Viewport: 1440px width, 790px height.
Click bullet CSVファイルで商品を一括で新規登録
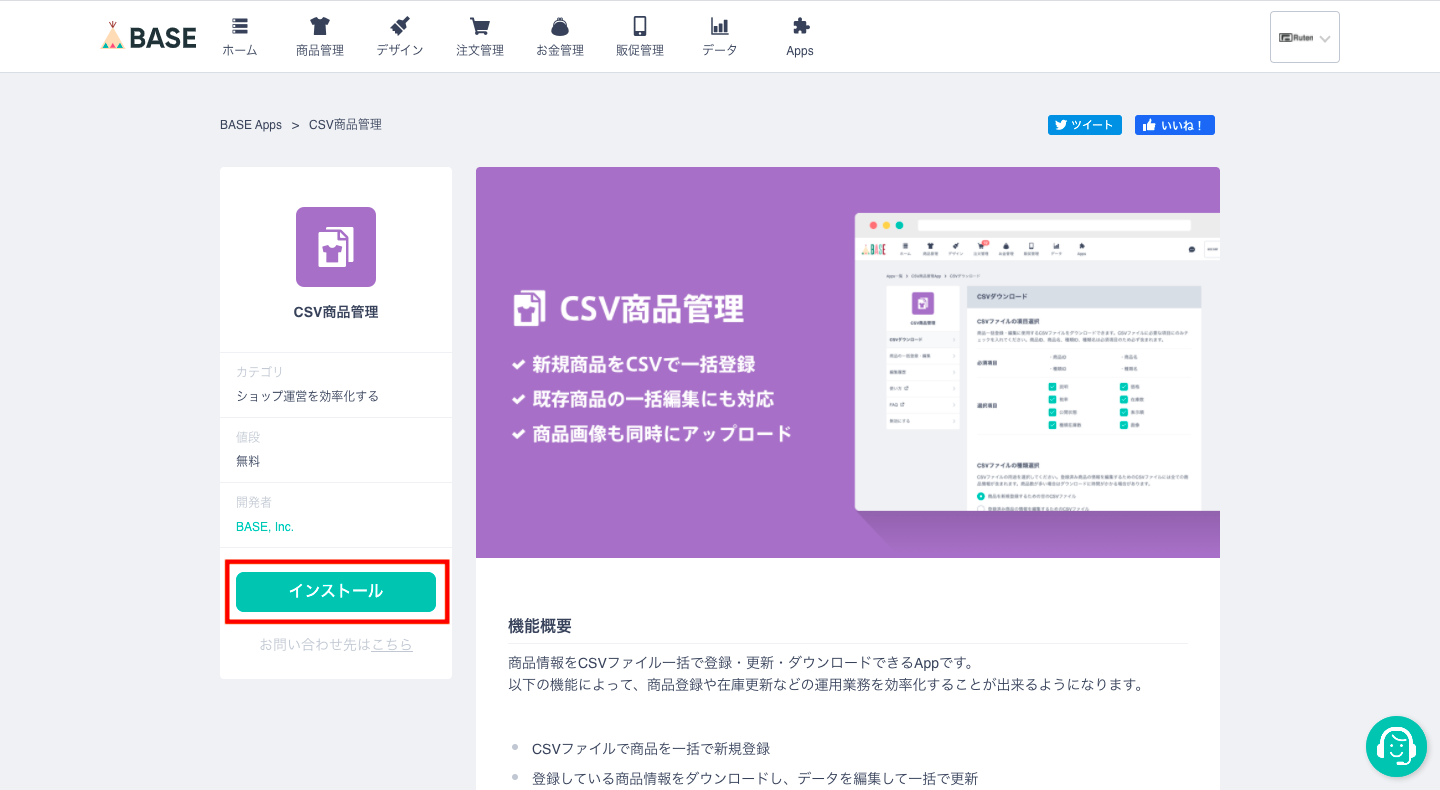[651, 748]
